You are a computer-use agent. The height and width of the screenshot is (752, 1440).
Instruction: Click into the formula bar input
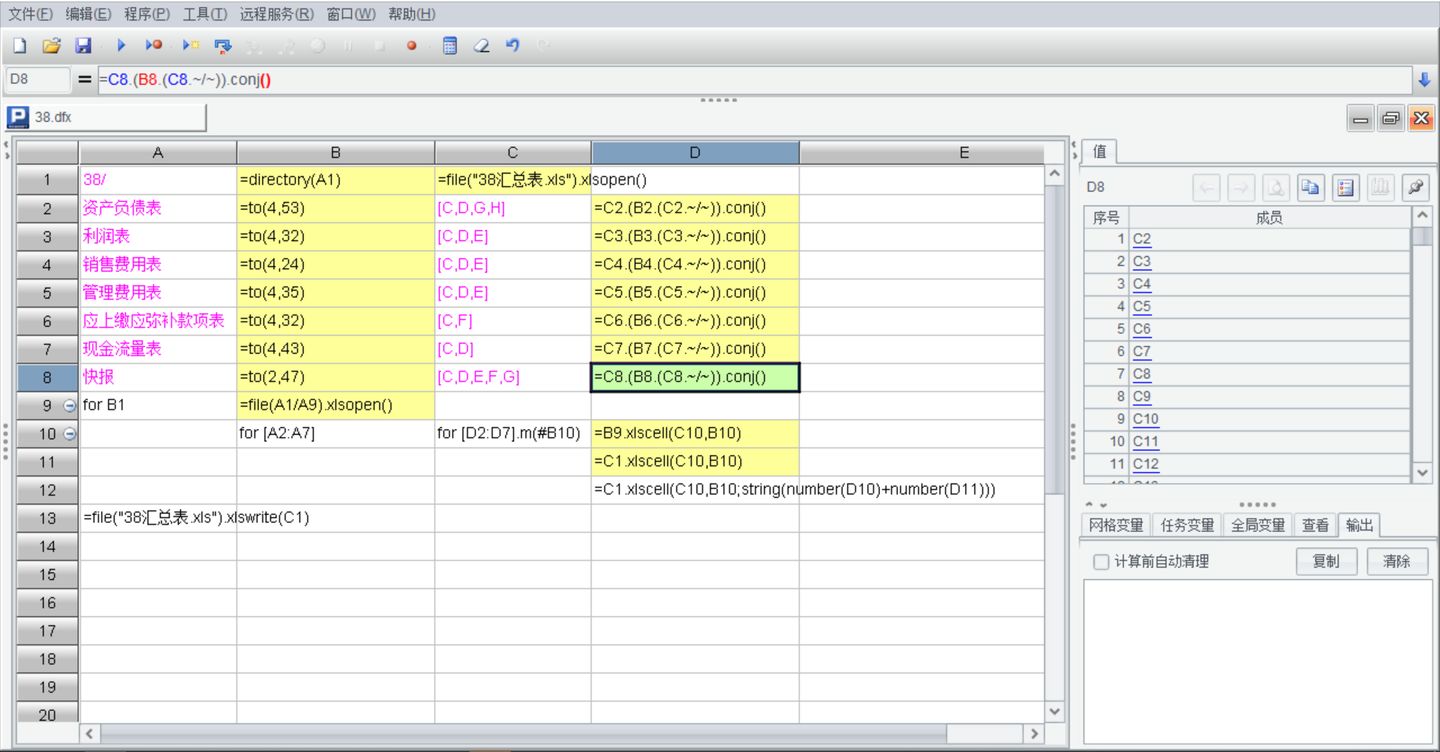click(754, 80)
